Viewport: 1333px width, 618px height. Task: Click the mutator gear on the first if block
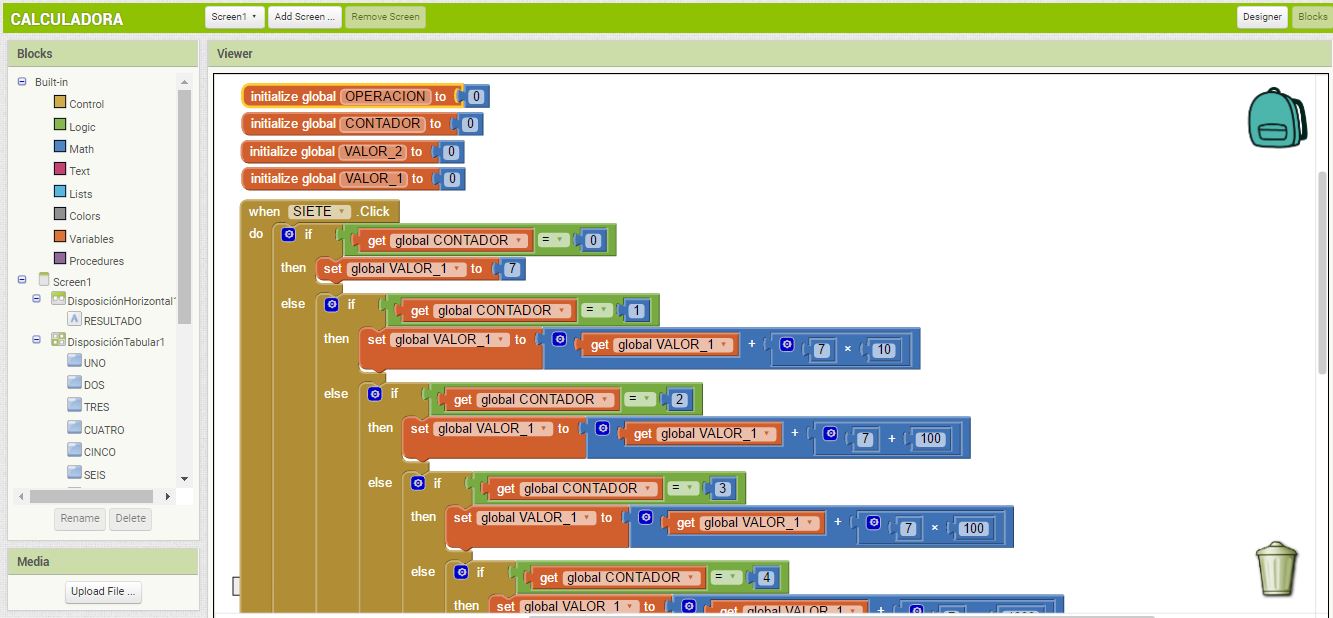click(289, 234)
